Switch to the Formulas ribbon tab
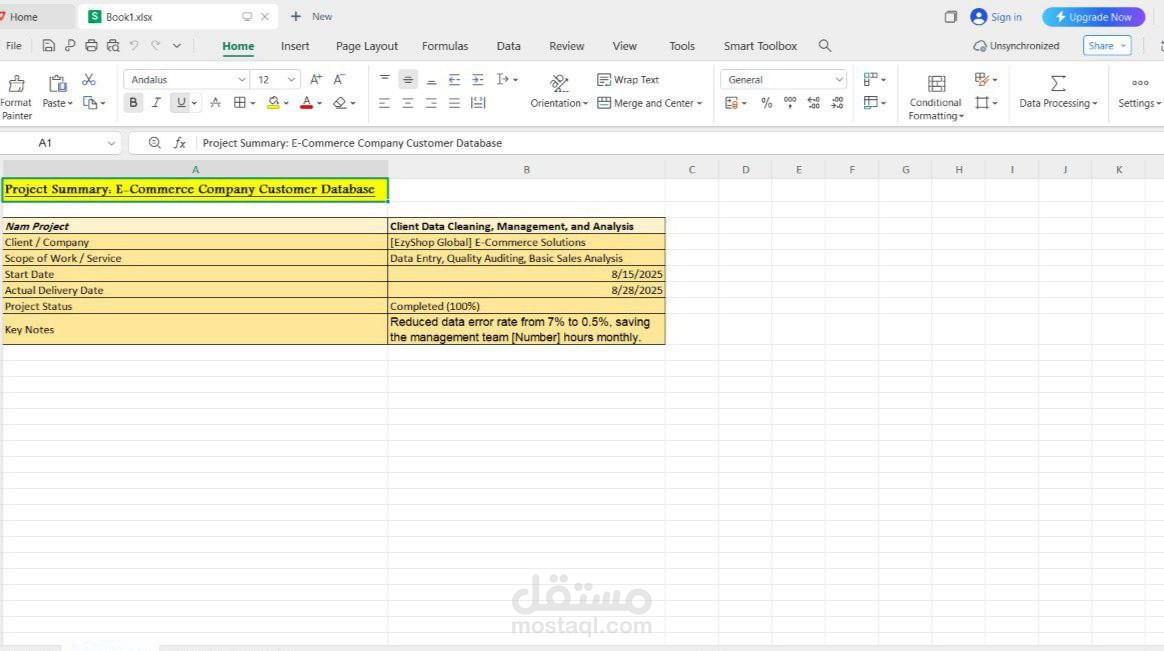Viewport: 1164px width, 651px height. point(444,46)
